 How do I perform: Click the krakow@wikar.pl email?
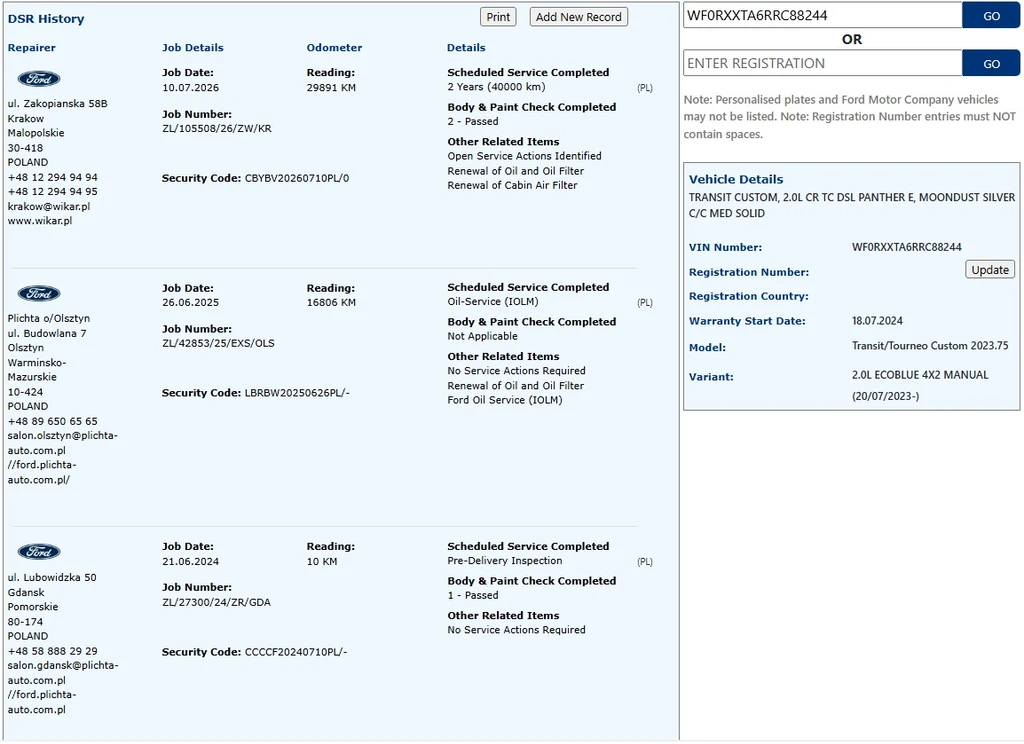[x=49, y=206]
